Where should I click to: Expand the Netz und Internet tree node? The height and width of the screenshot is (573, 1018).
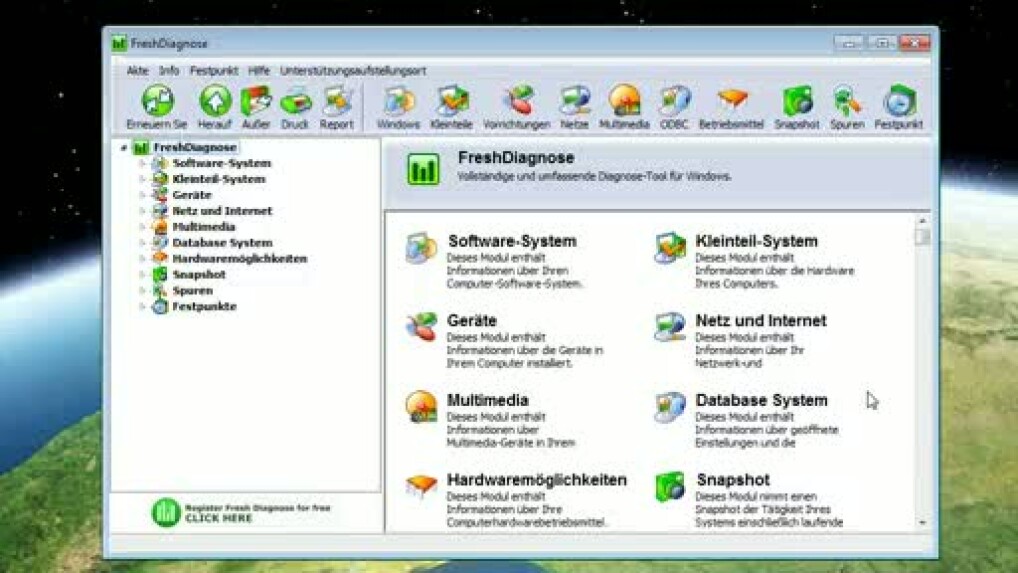click(142, 211)
